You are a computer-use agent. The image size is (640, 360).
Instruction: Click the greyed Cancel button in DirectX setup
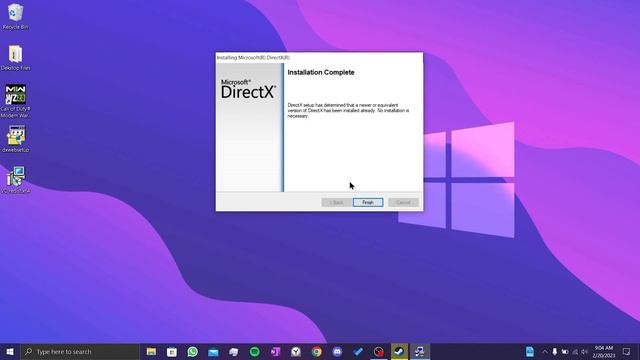pyautogui.click(x=403, y=202)
